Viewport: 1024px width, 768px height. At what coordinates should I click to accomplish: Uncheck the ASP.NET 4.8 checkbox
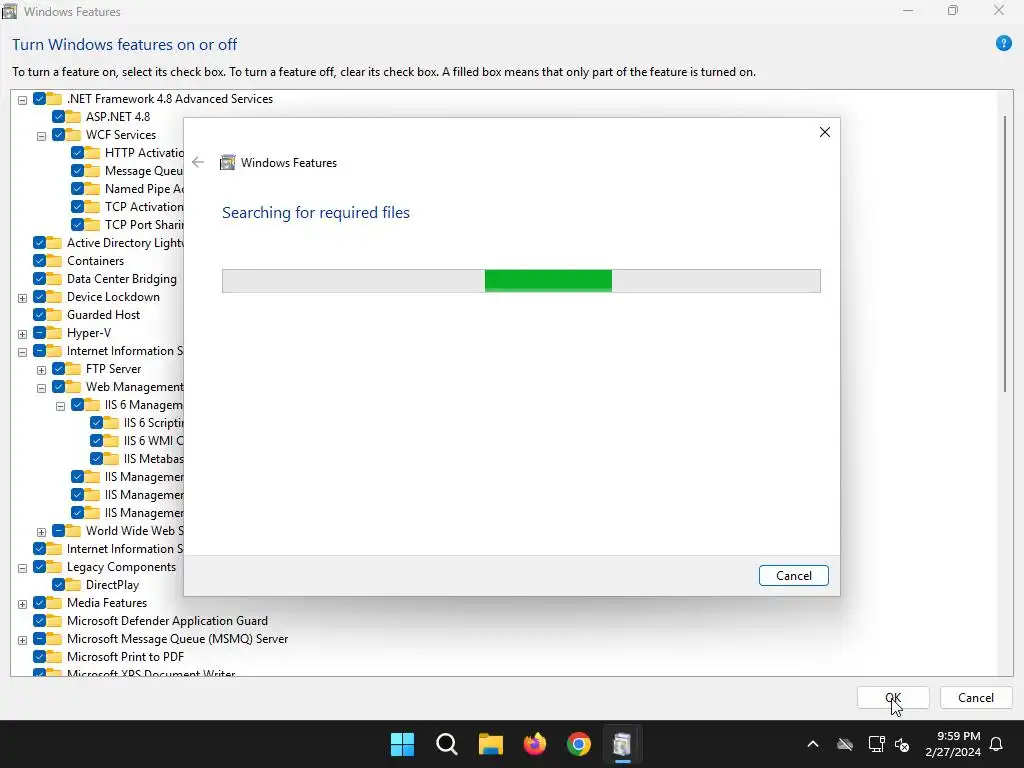pos(58,116)
